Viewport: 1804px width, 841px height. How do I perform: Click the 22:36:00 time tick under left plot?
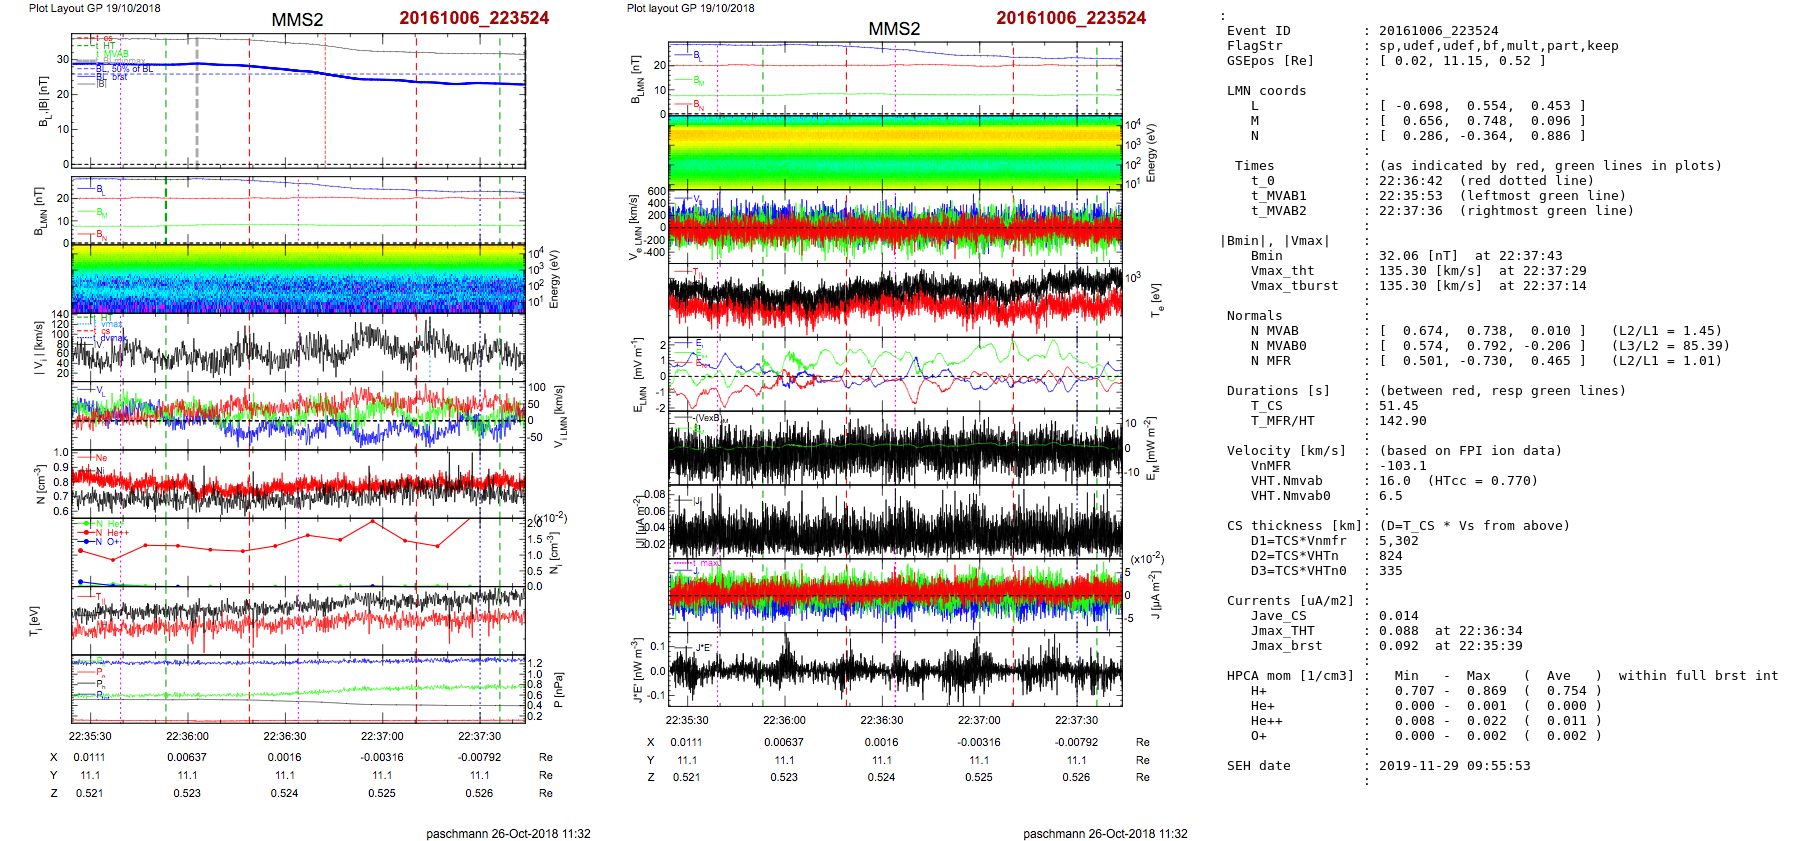[x=187, y=736]
